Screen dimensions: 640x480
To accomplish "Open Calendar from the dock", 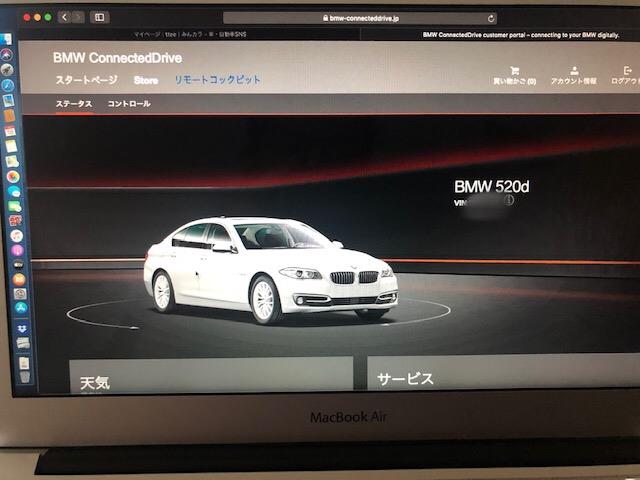I will [10, 131].
